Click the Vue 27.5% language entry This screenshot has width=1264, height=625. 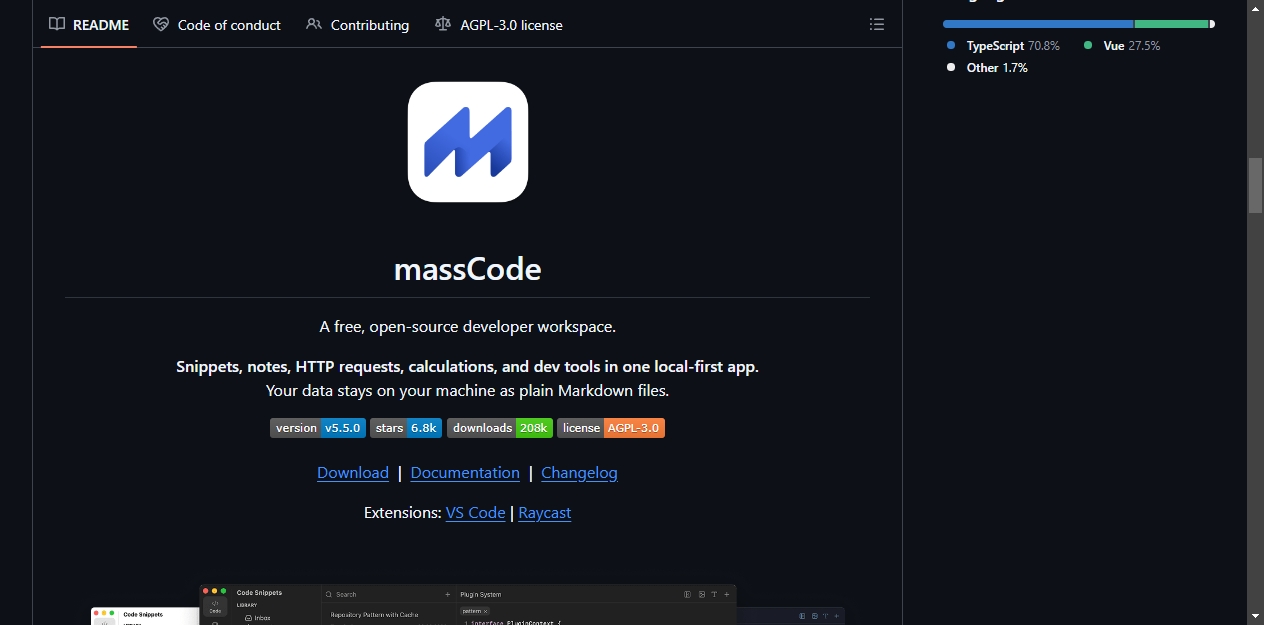click(1122, 46)
